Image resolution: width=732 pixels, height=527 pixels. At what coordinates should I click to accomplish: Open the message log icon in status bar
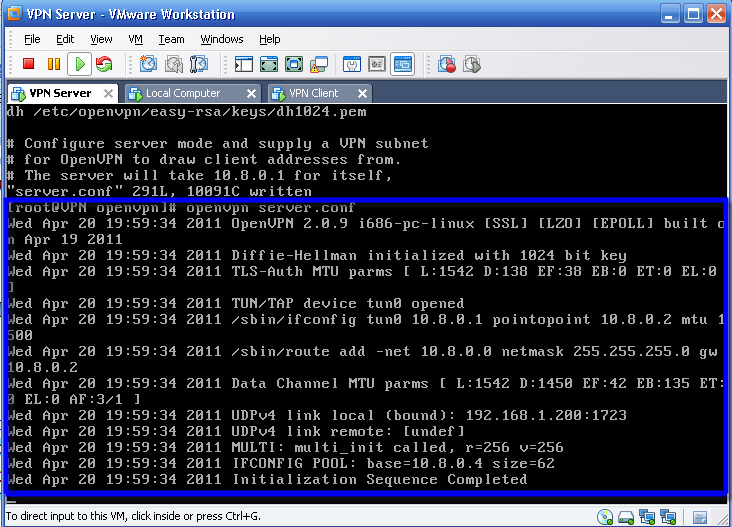(x=700, y=517)
